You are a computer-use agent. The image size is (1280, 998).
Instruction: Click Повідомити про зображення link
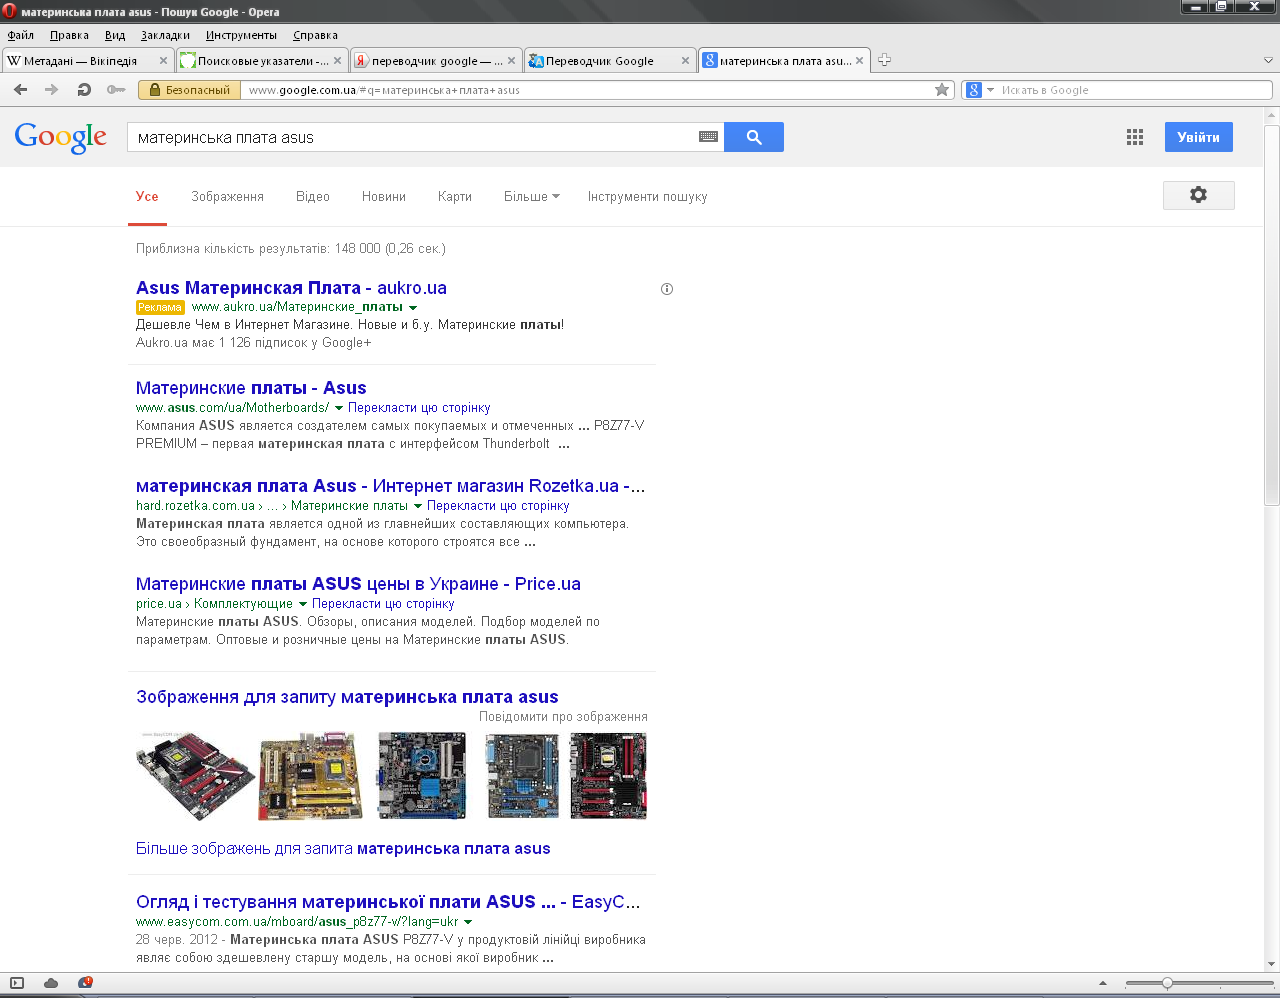563,717
